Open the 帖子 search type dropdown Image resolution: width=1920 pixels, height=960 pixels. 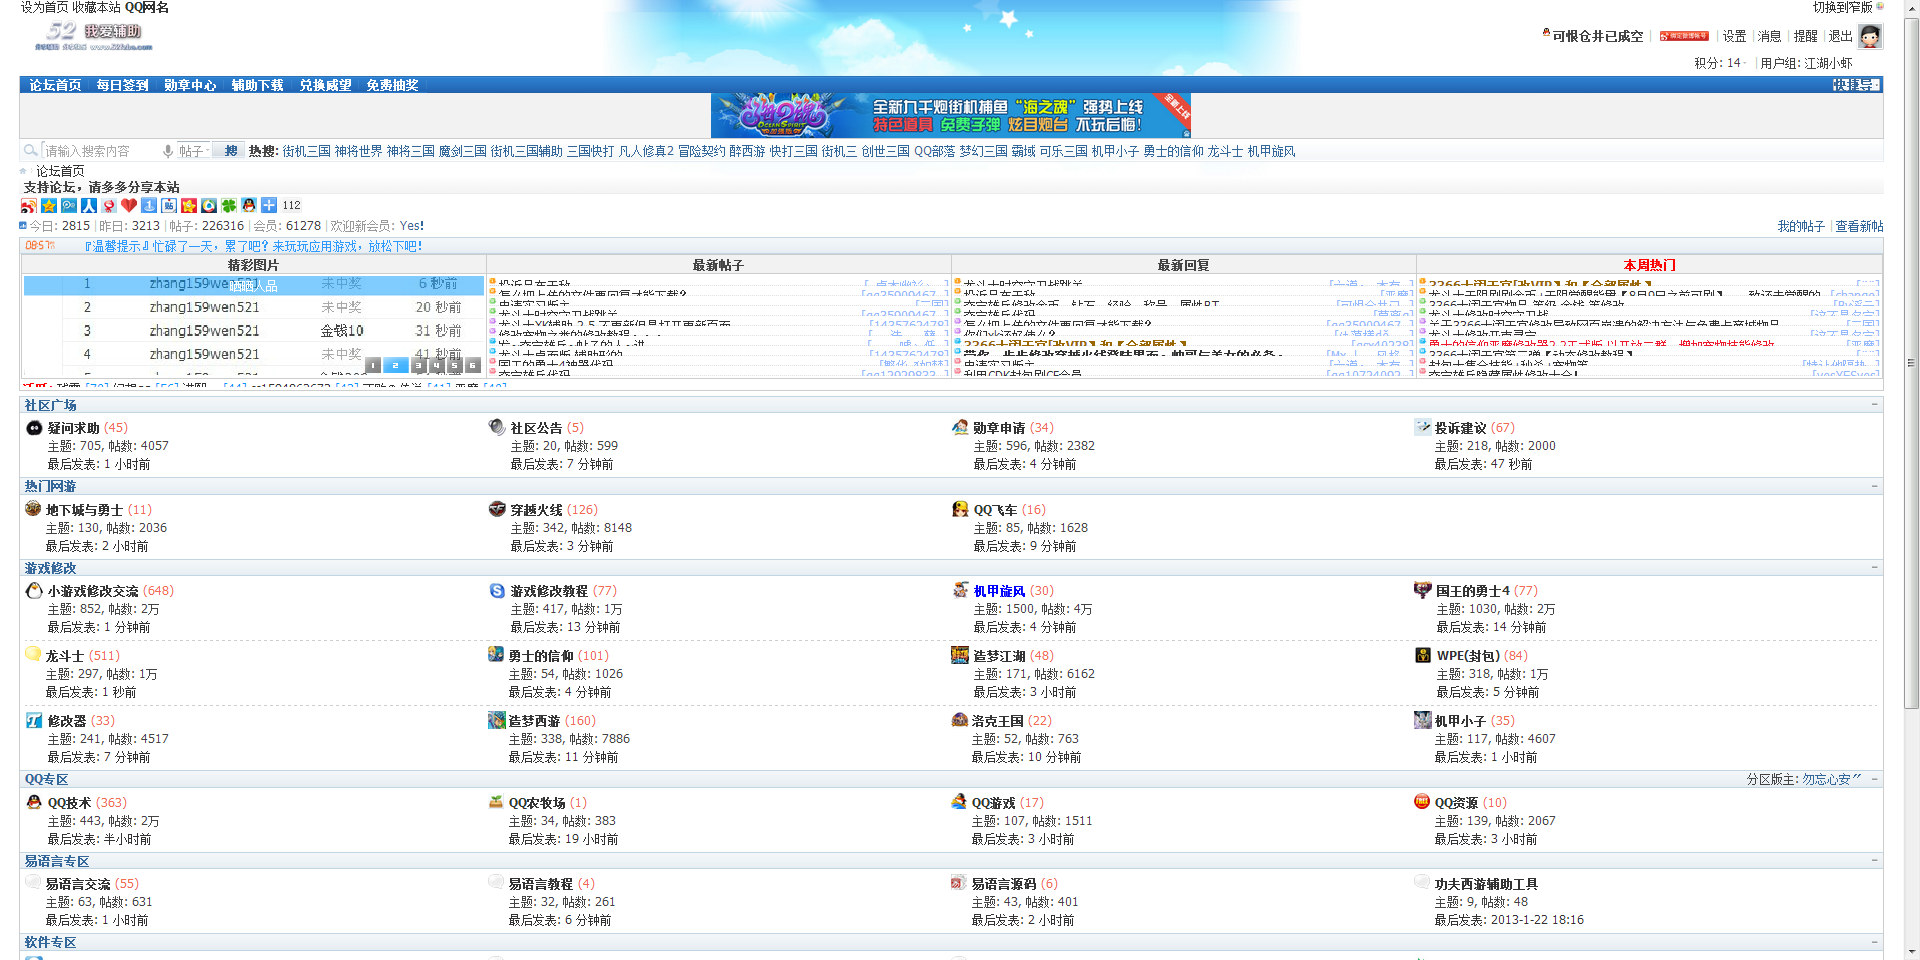[x=193, y=151]
